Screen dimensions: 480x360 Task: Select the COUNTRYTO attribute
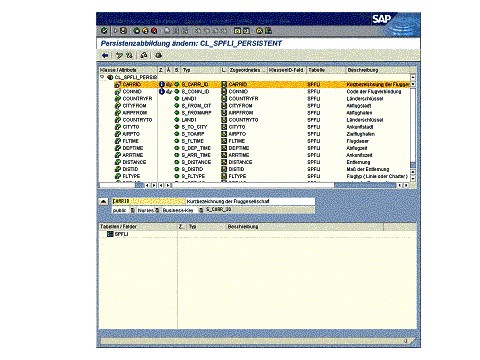(137, 120)
